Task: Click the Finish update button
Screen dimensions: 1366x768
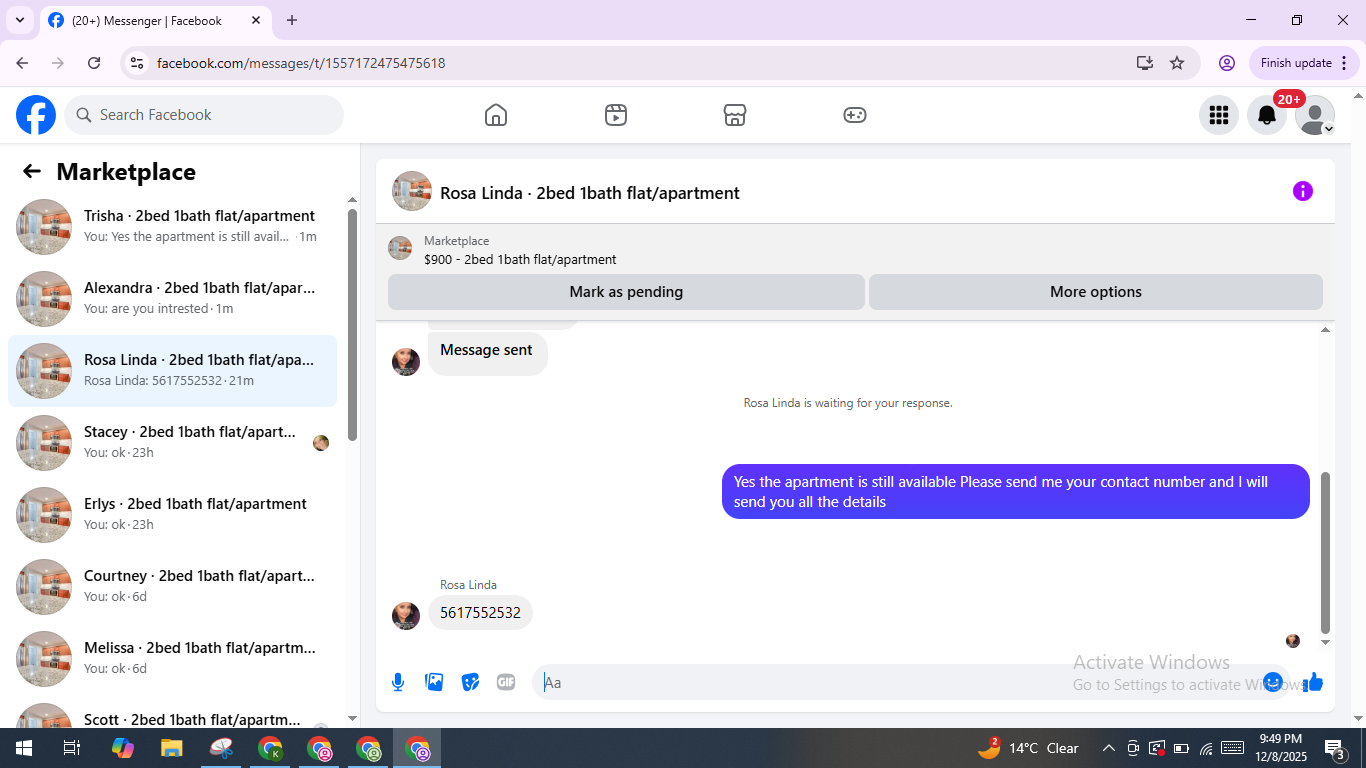Action: pos(1305,63)
